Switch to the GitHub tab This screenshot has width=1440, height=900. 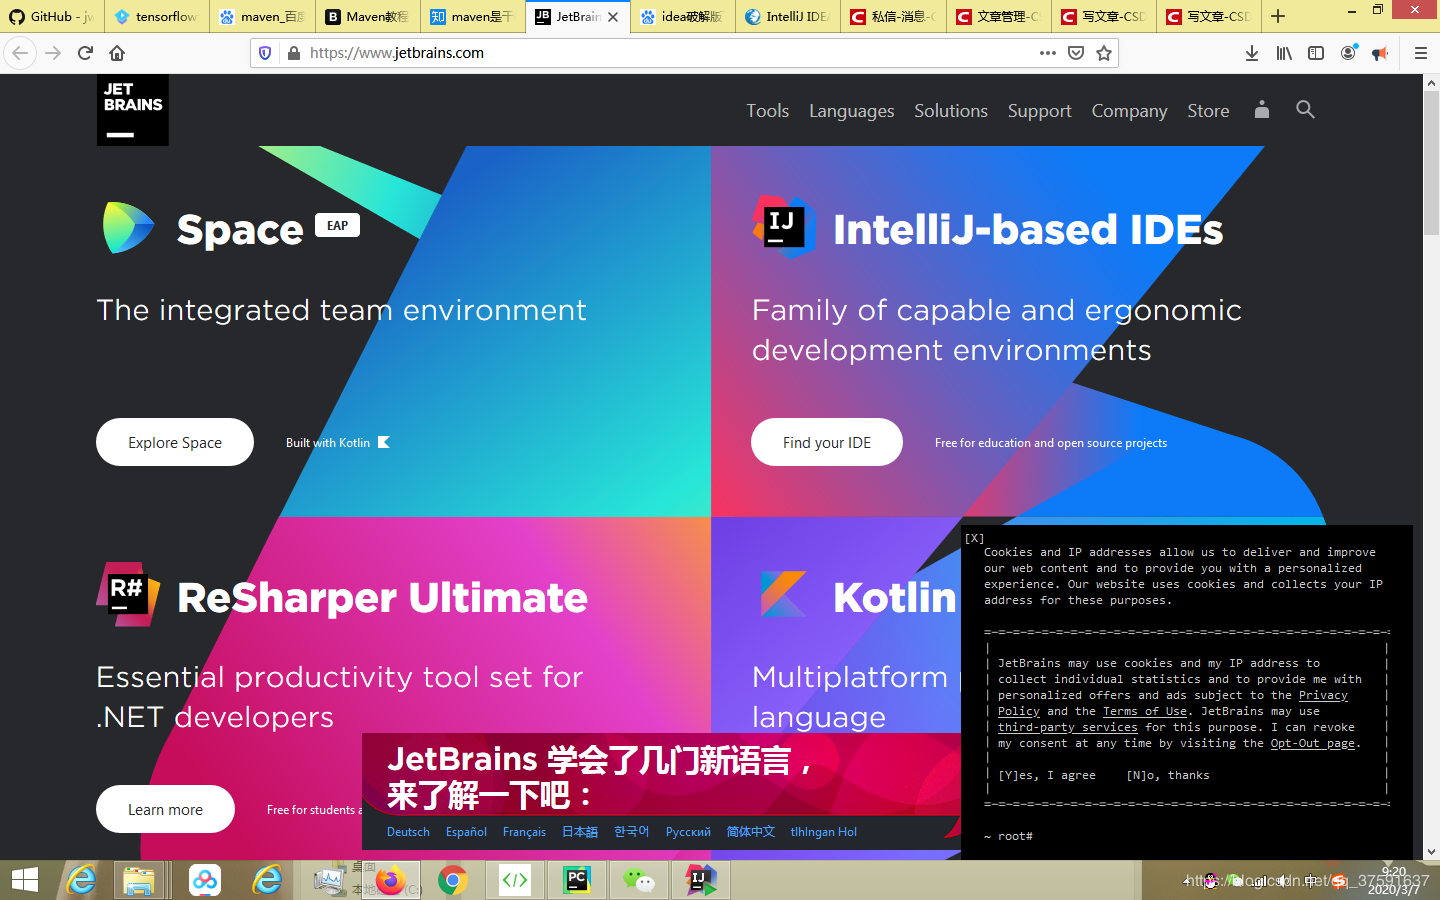pyautogui.click(x=52, y=17)
